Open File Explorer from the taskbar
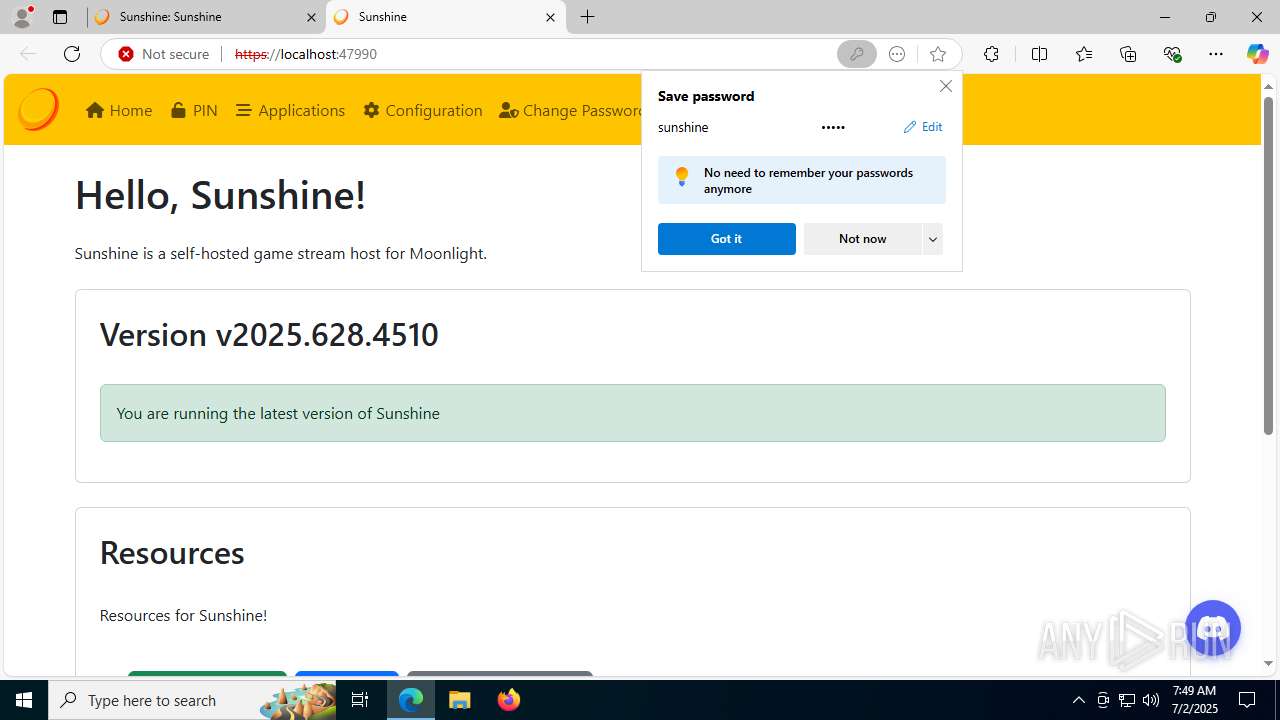Screen dimensions: 1280x720 (x=460, y=700)
